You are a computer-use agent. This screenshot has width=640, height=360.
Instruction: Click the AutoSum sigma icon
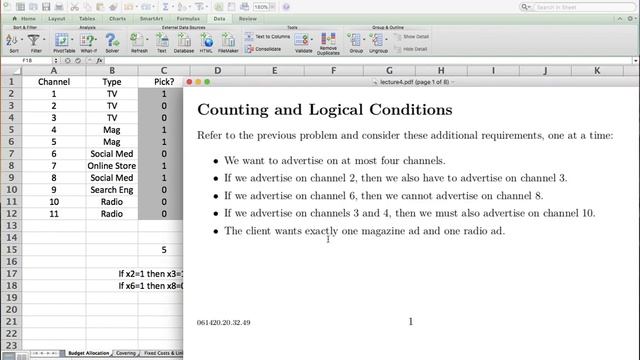point(165,7)
